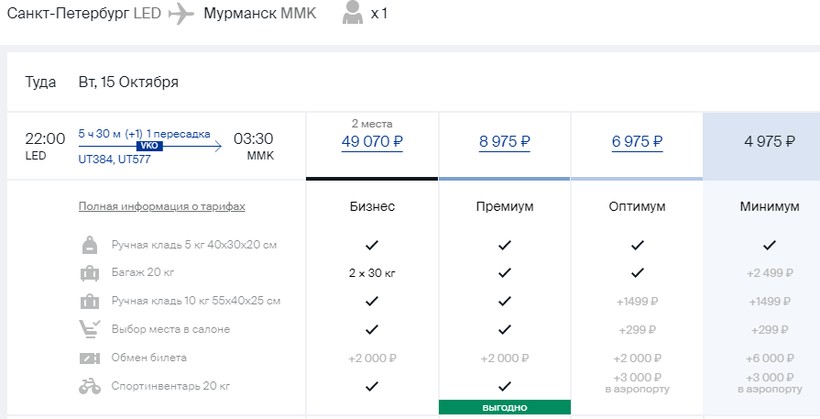The height and width of the screenshot is (419, 820).
Task: Click the passenger count person icon
Action: (352, 14)
